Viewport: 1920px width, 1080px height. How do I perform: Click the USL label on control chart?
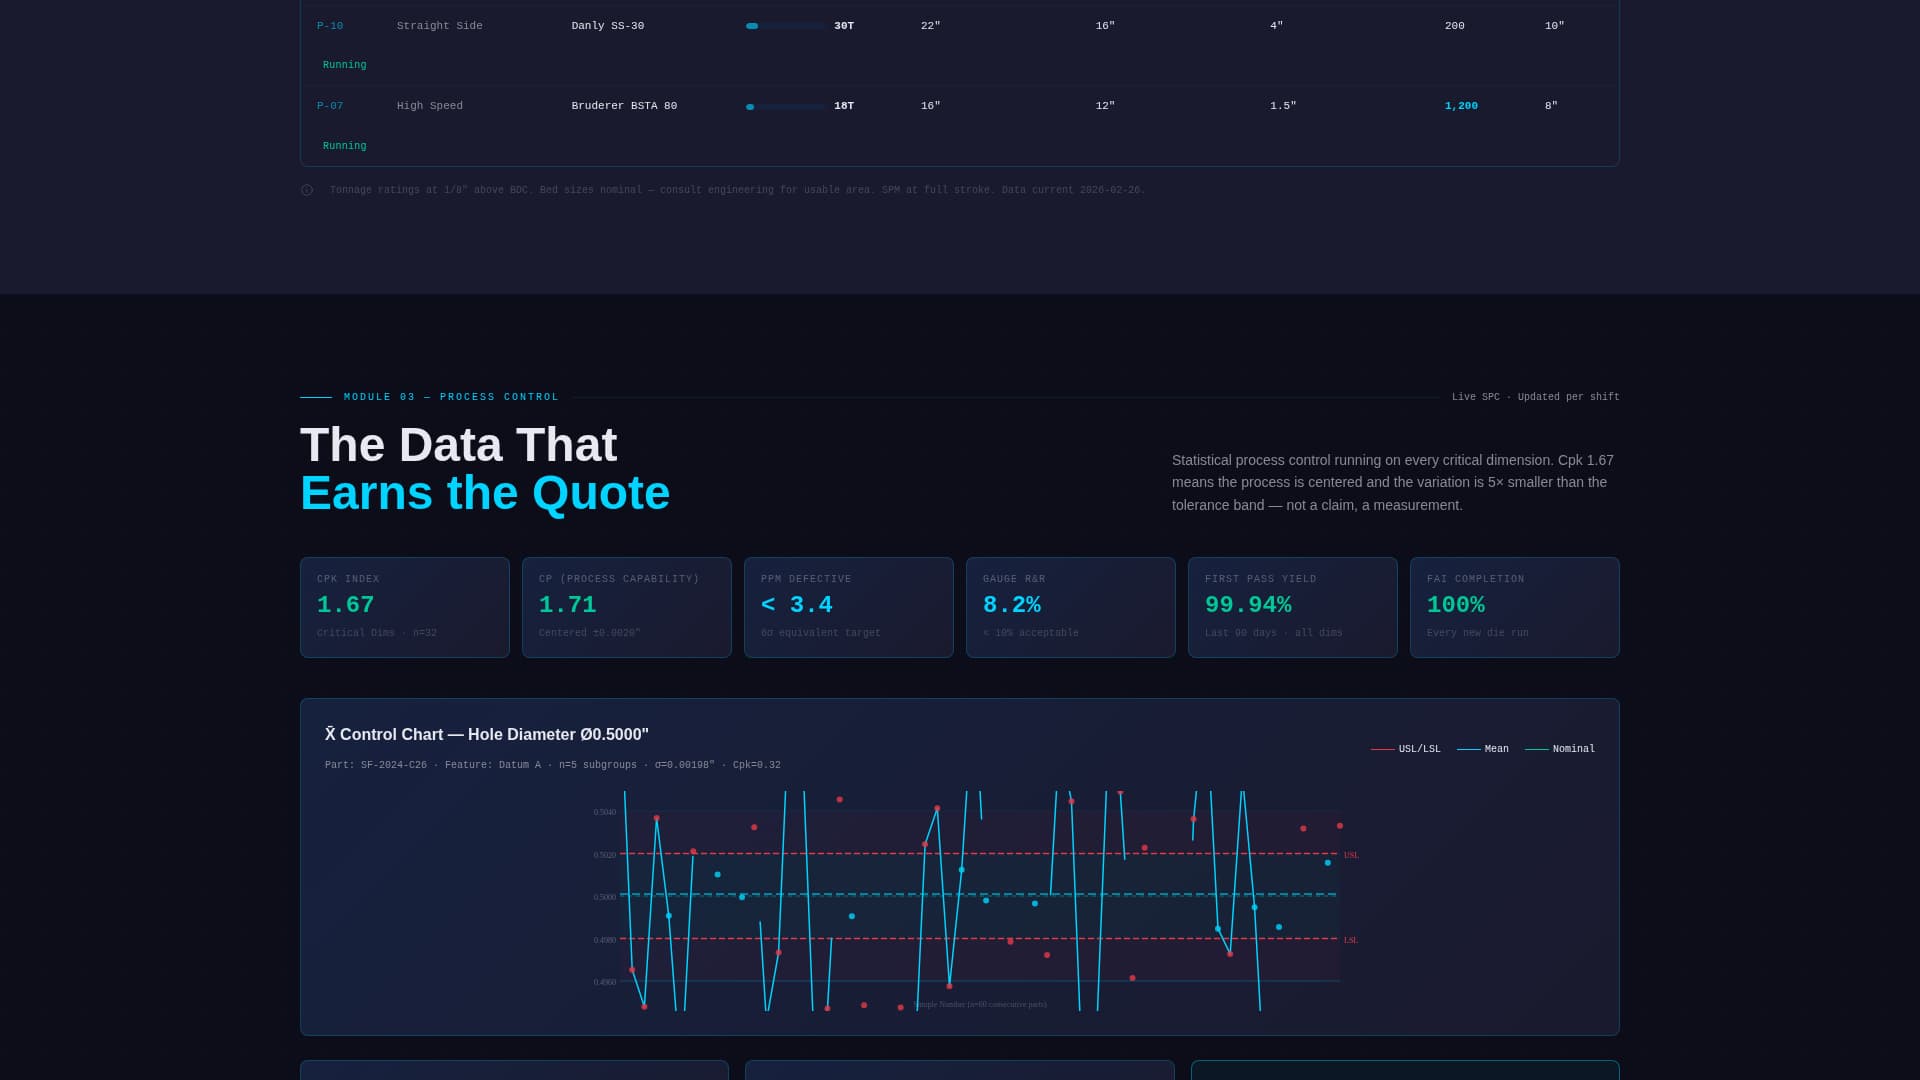click(1351, 855)
